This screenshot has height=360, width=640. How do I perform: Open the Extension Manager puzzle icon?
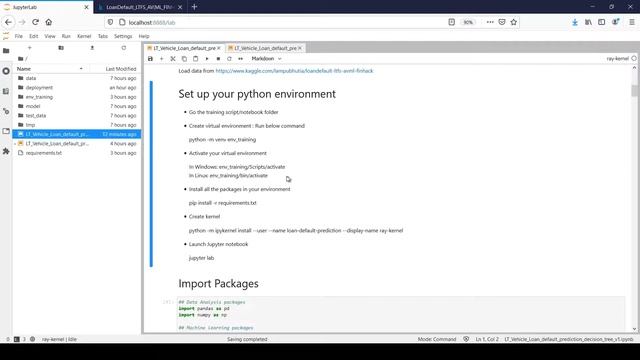pos(6,151)
